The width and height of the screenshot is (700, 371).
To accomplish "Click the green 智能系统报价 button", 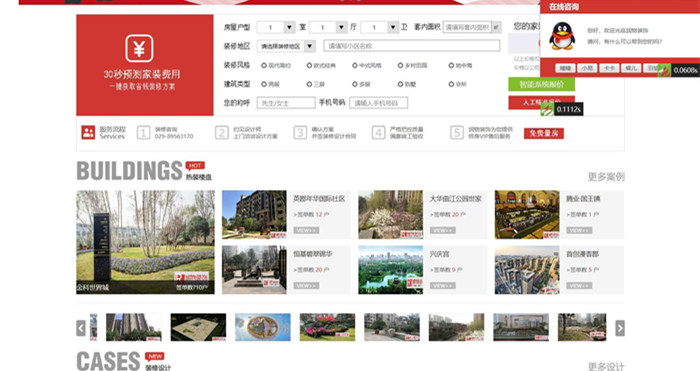I will click(542, 84).
